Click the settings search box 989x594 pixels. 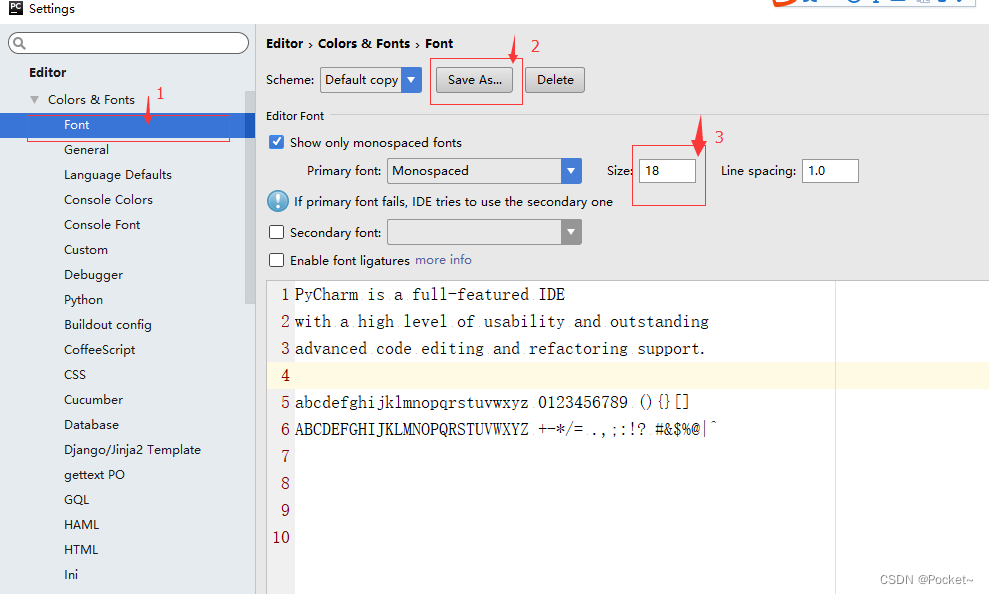tap(129, 43)
